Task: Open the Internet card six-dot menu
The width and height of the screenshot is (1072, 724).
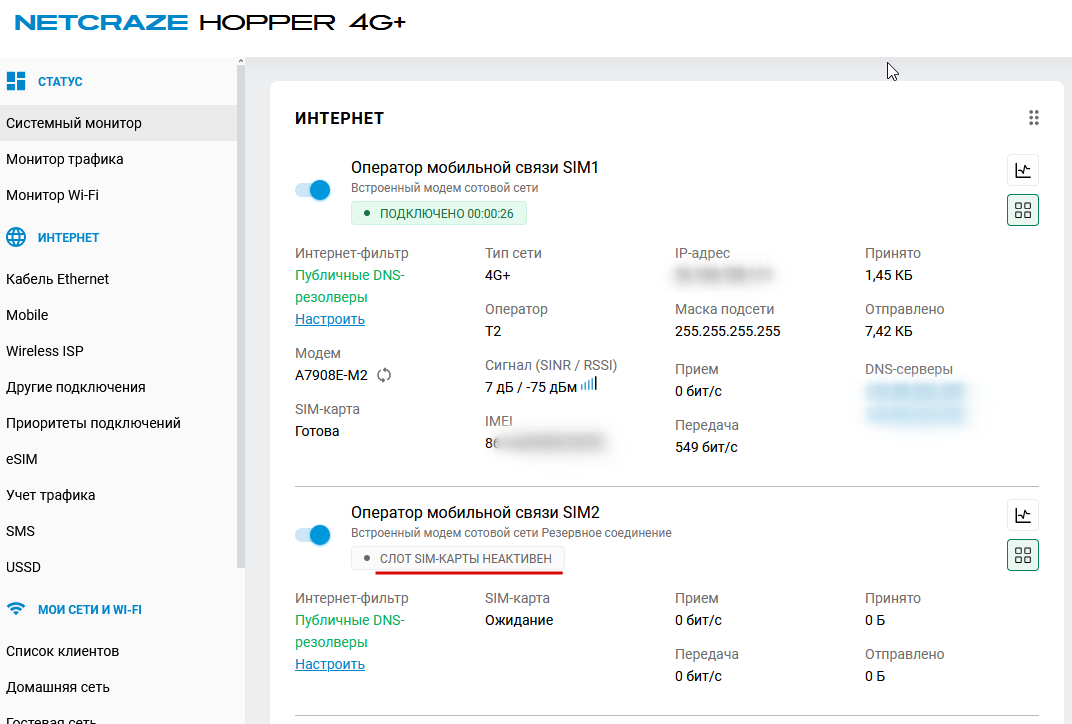Action: pyautogui.click(x=1034, y=118)
